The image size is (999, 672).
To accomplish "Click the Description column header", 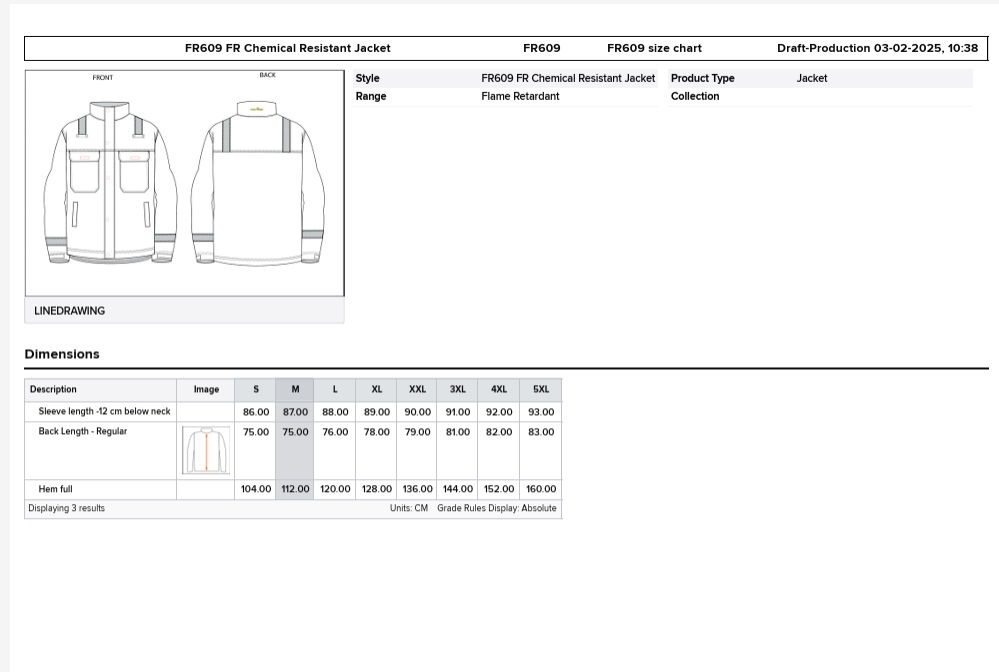I will (x=54, y=389).
